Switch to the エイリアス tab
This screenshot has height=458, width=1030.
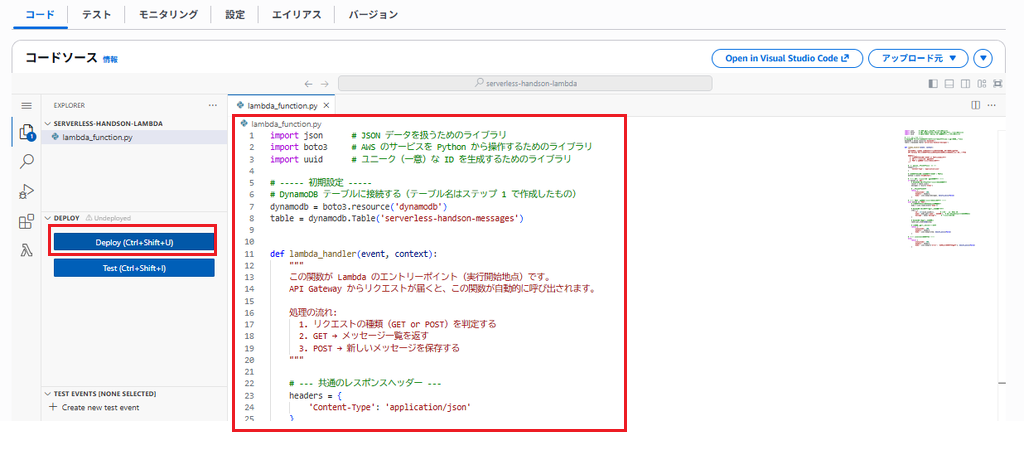[x=296, y=15]
